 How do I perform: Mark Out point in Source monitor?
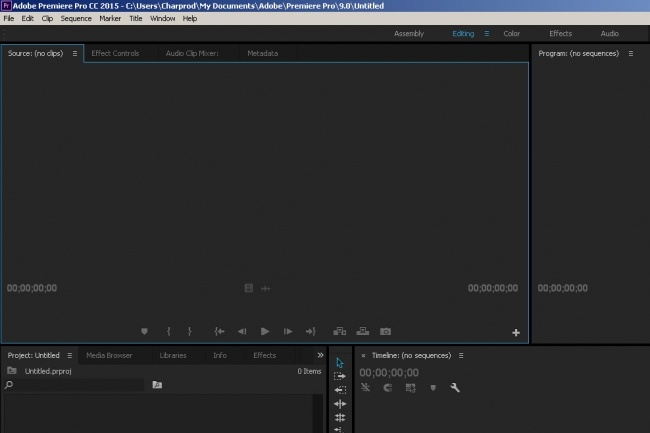click(189, 331)
